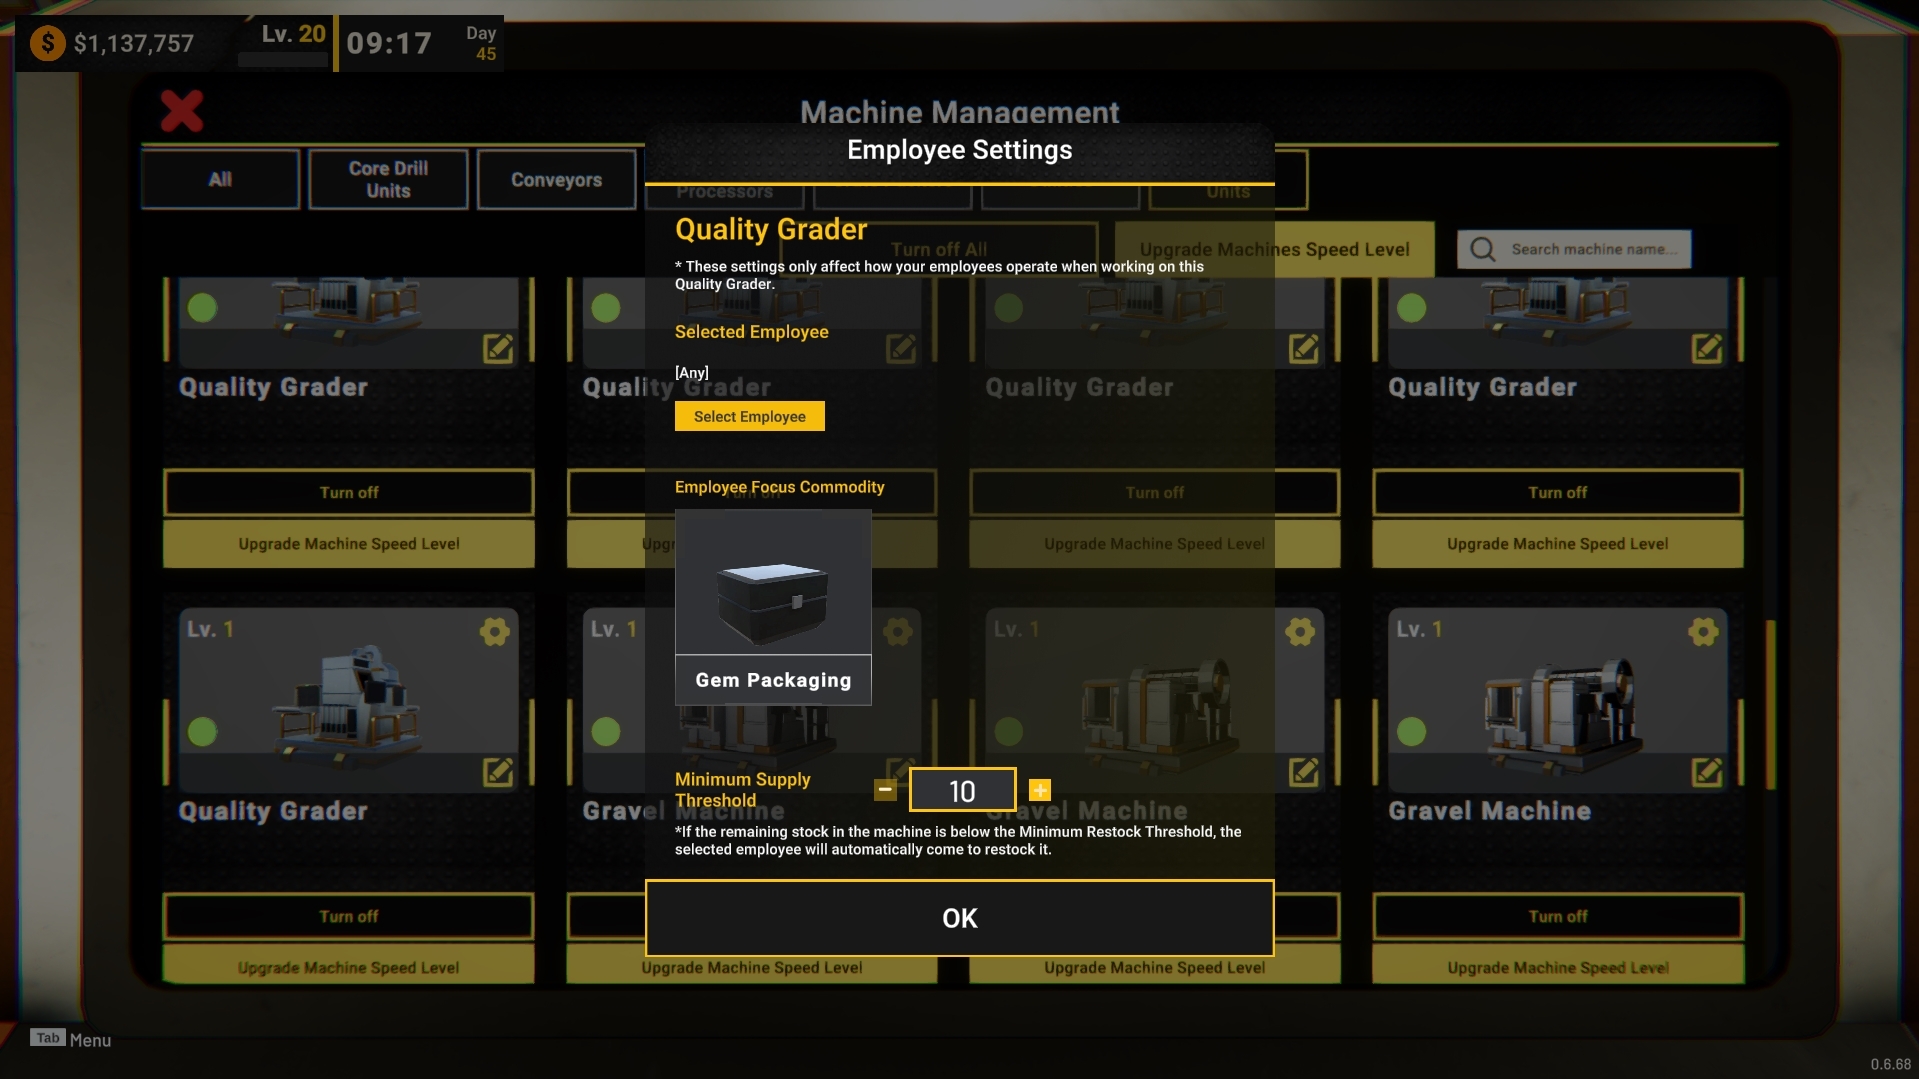
Task: Click the "[Any]" selected employee text
Action: click(692, 372)
